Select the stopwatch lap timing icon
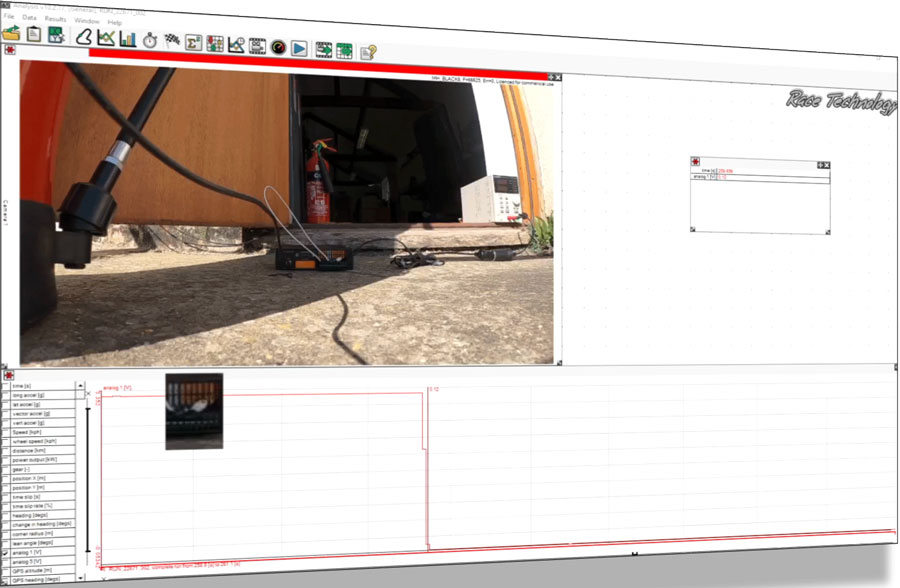900x588 pixels. pyautogui.click(x=150, y=40)
